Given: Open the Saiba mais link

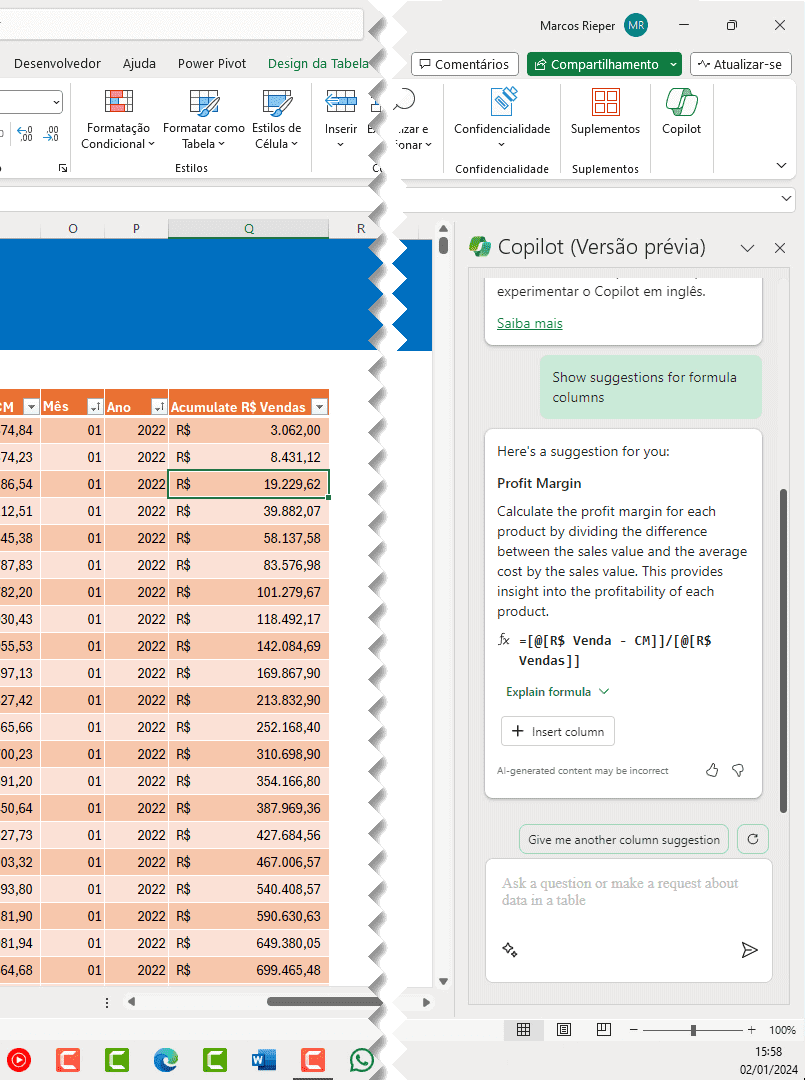Looking at the screenshot, I should pos(530,323).
